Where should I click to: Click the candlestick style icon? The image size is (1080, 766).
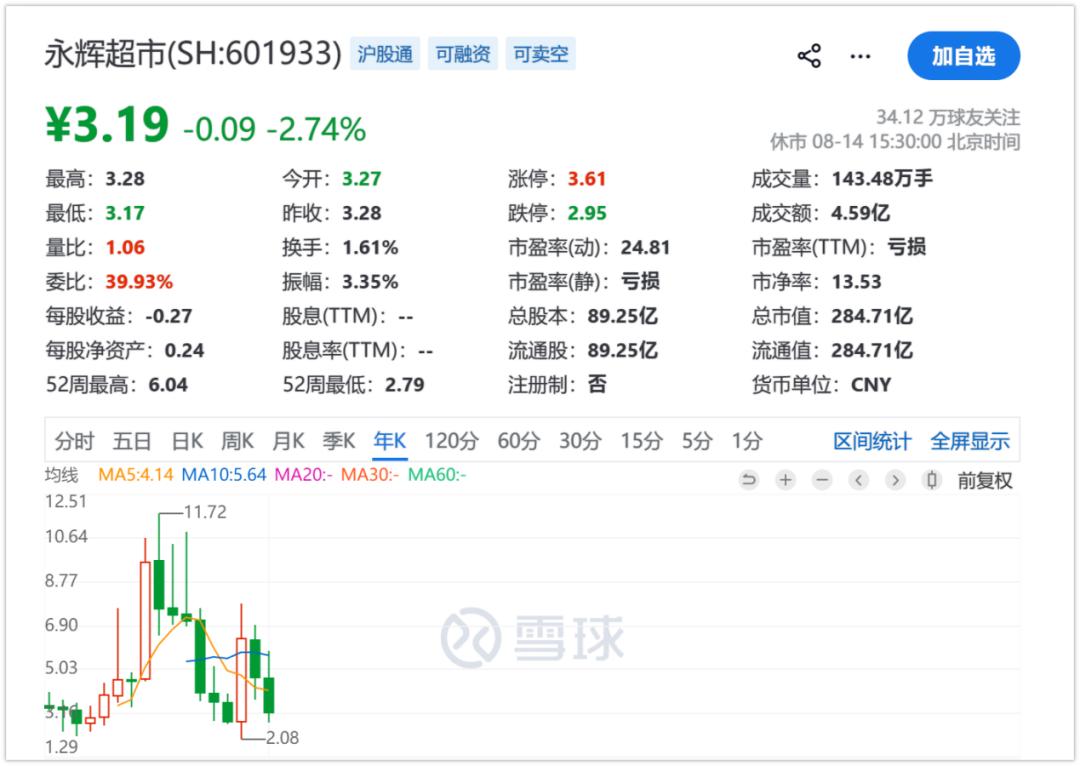click(931, 479)
